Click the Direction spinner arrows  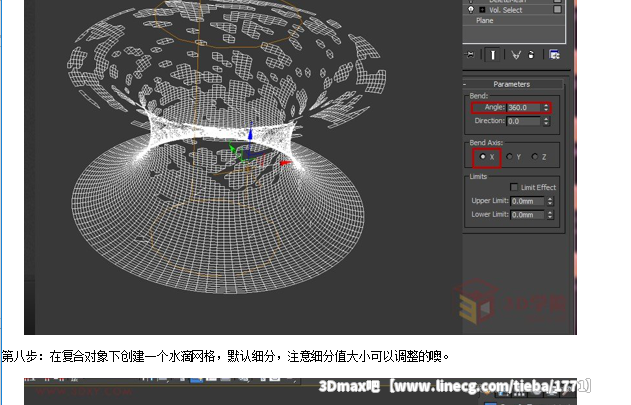(x=546, y=121)
